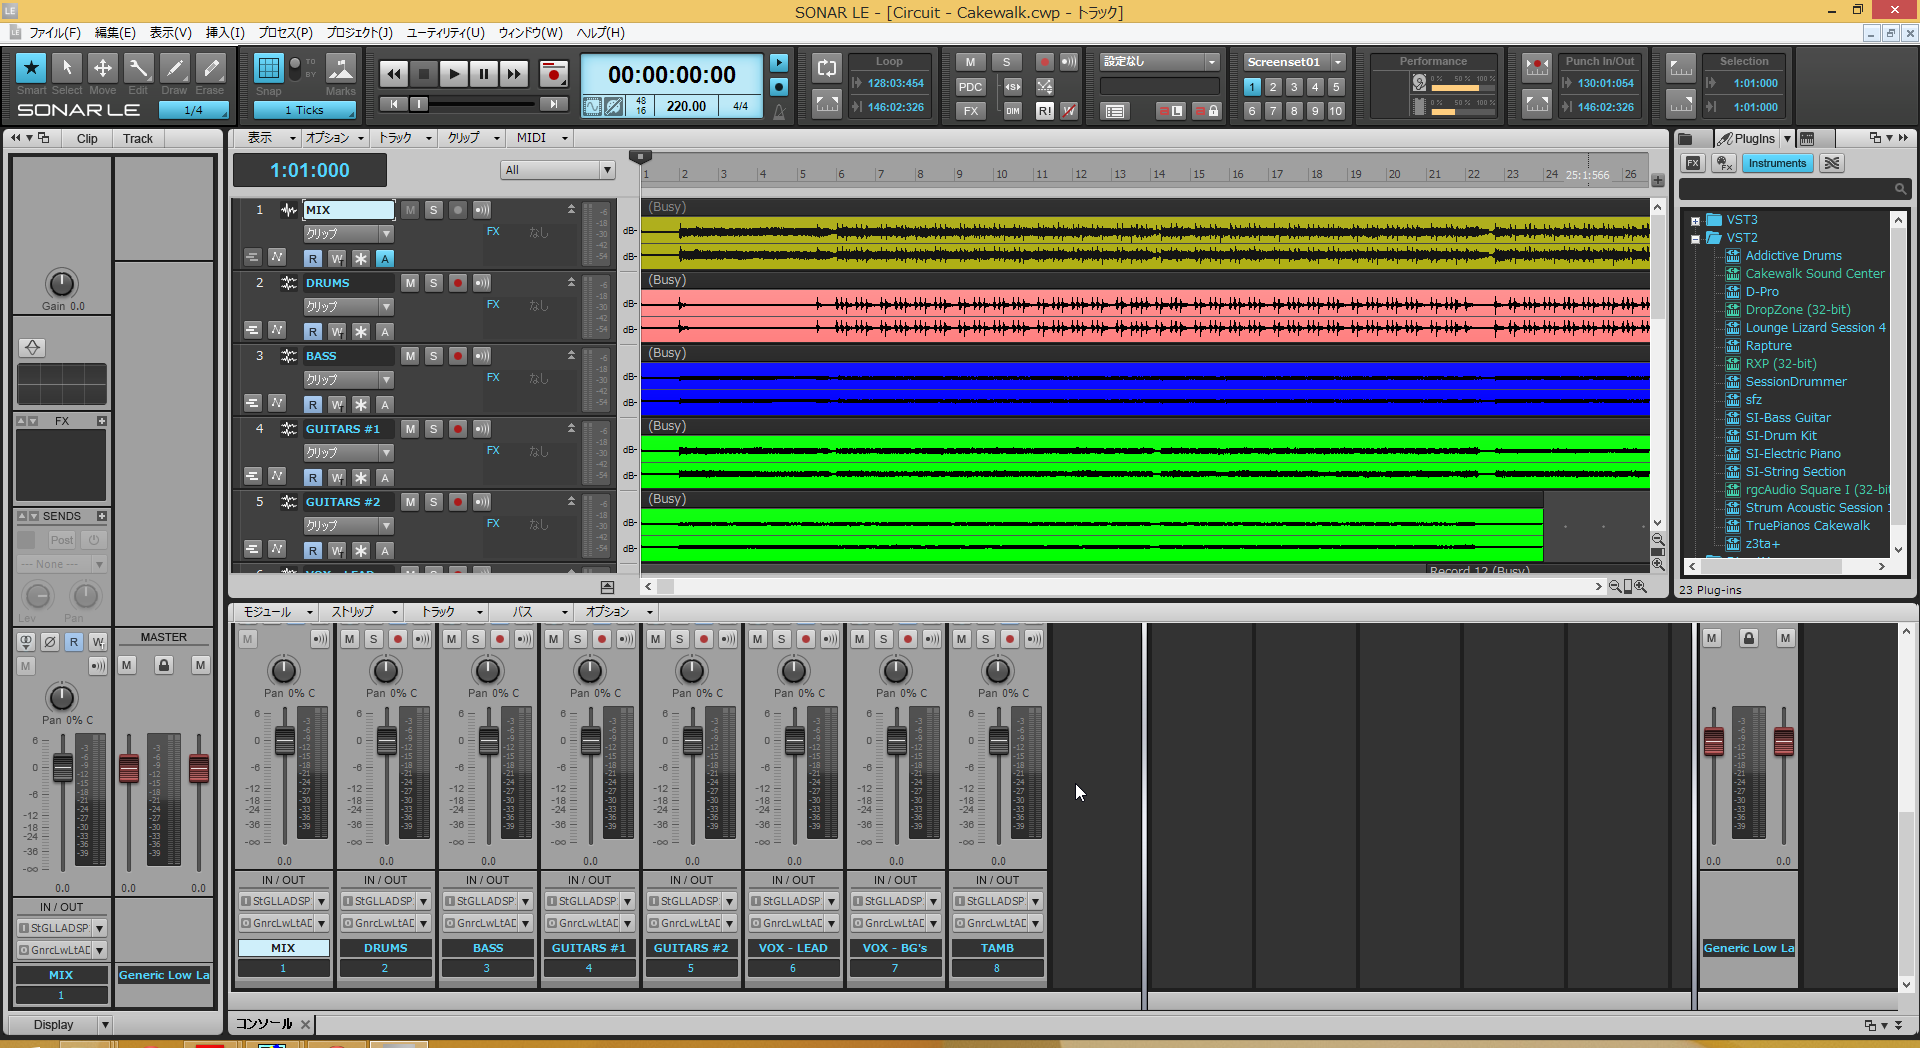Toggle the Loop on/off icon
Image resolution: width=1920 pixels, height=1048 pixels.
click(827, 68)
